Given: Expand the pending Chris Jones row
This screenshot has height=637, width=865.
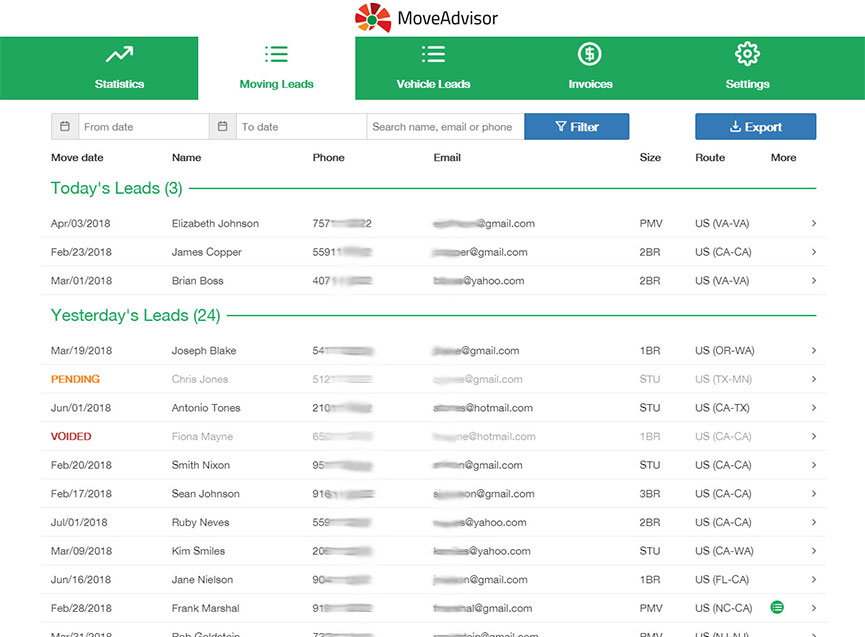Looking at the screenshot, I should coord(814,380).
